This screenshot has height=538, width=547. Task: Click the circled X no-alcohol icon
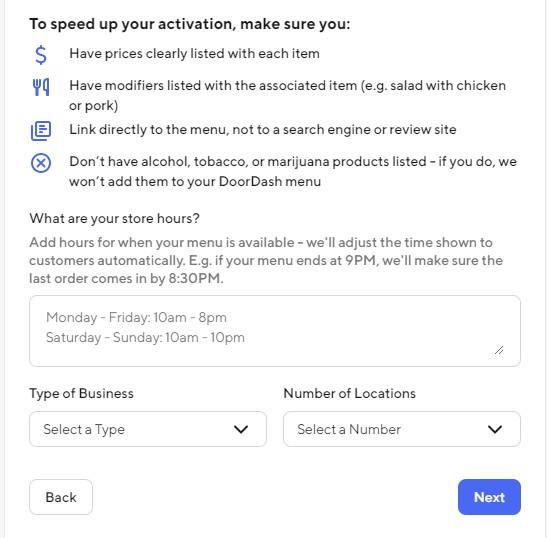pos(41,163)
